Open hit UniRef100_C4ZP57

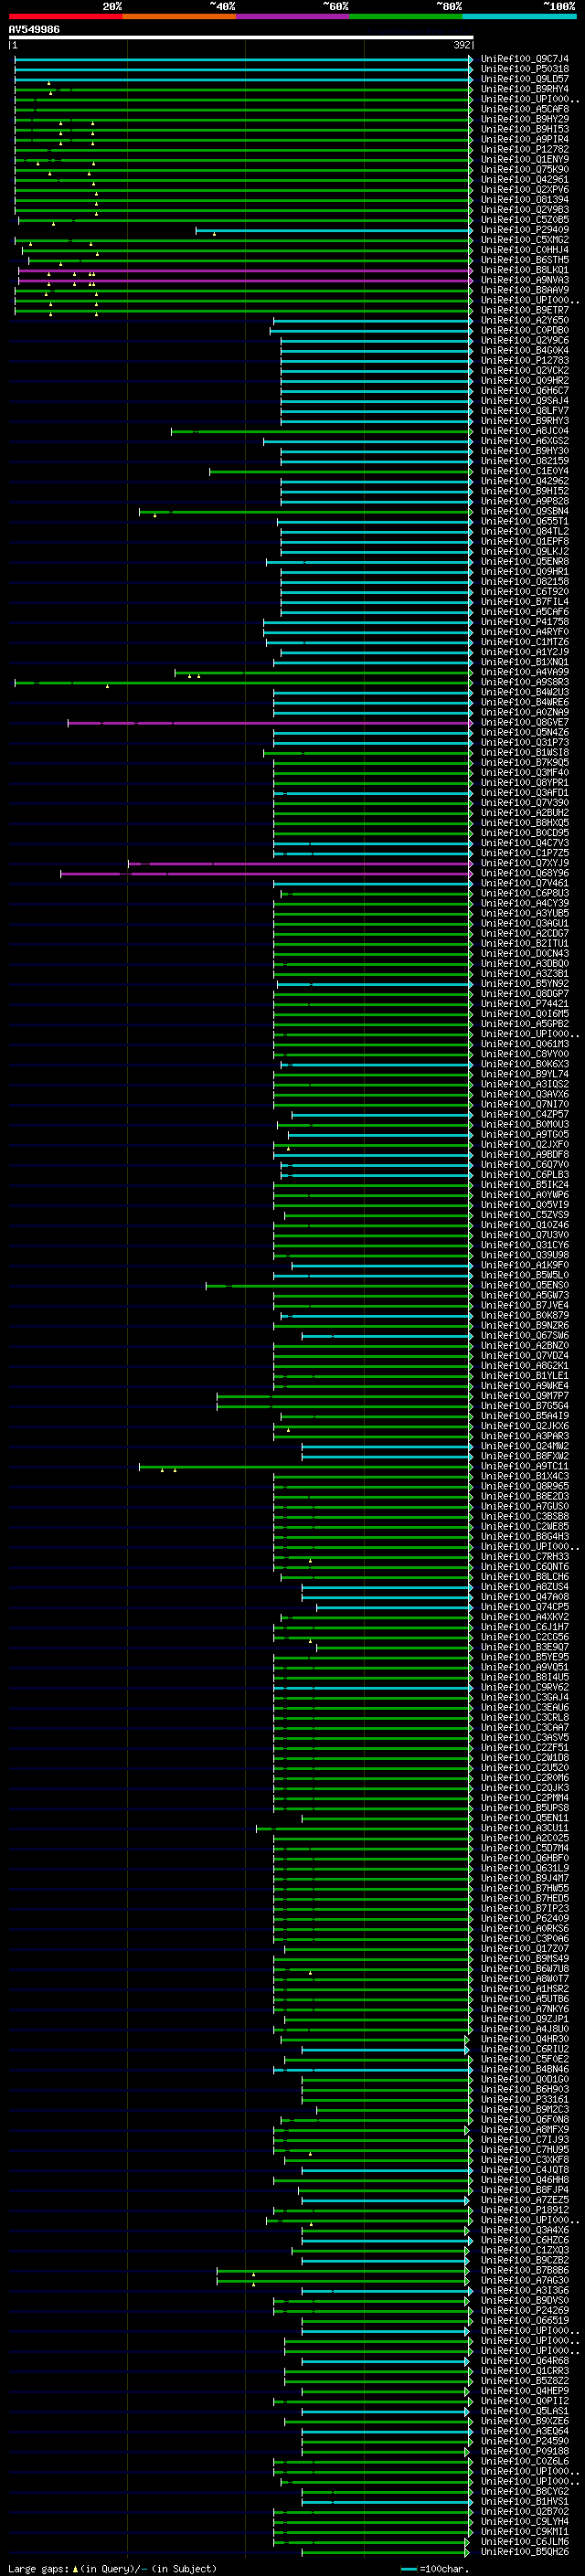tap(524, 1114)
